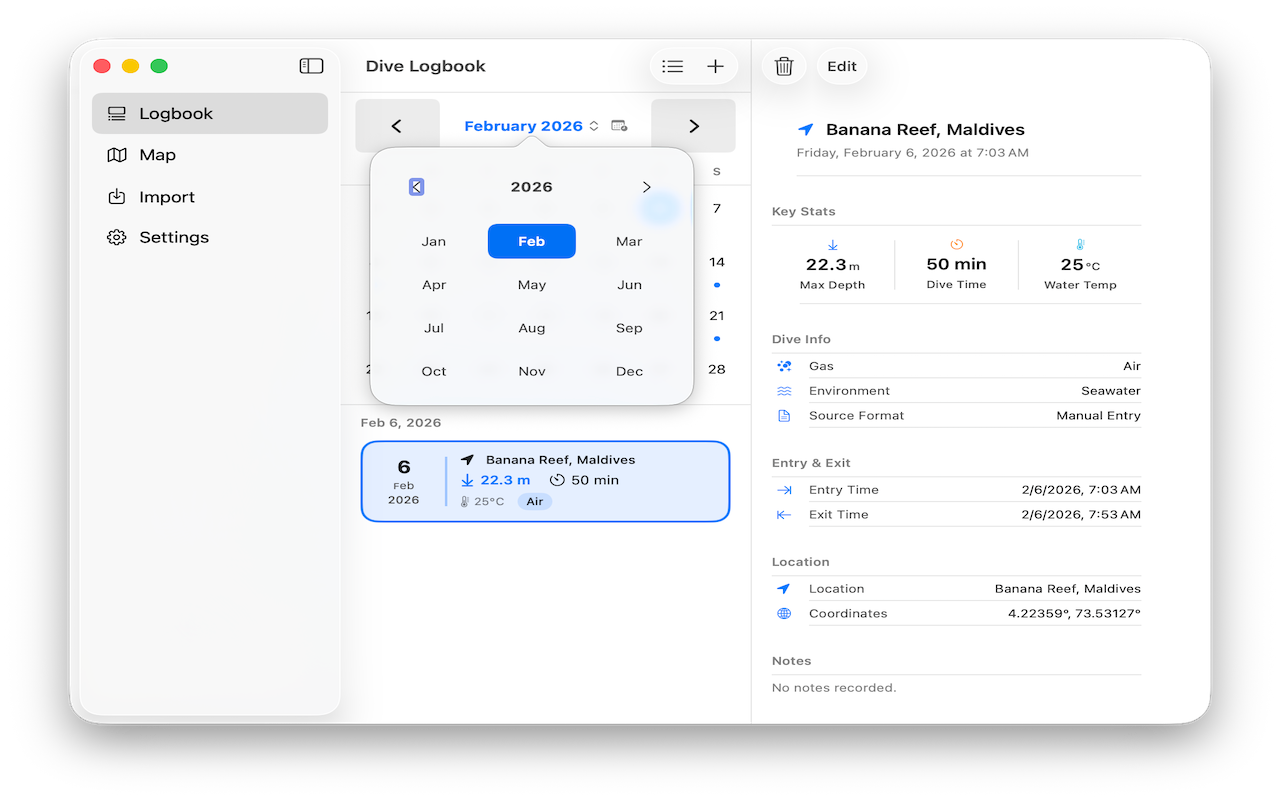Select Jun in the month picker
1280x800 pixels.
[x=629, y=285]
